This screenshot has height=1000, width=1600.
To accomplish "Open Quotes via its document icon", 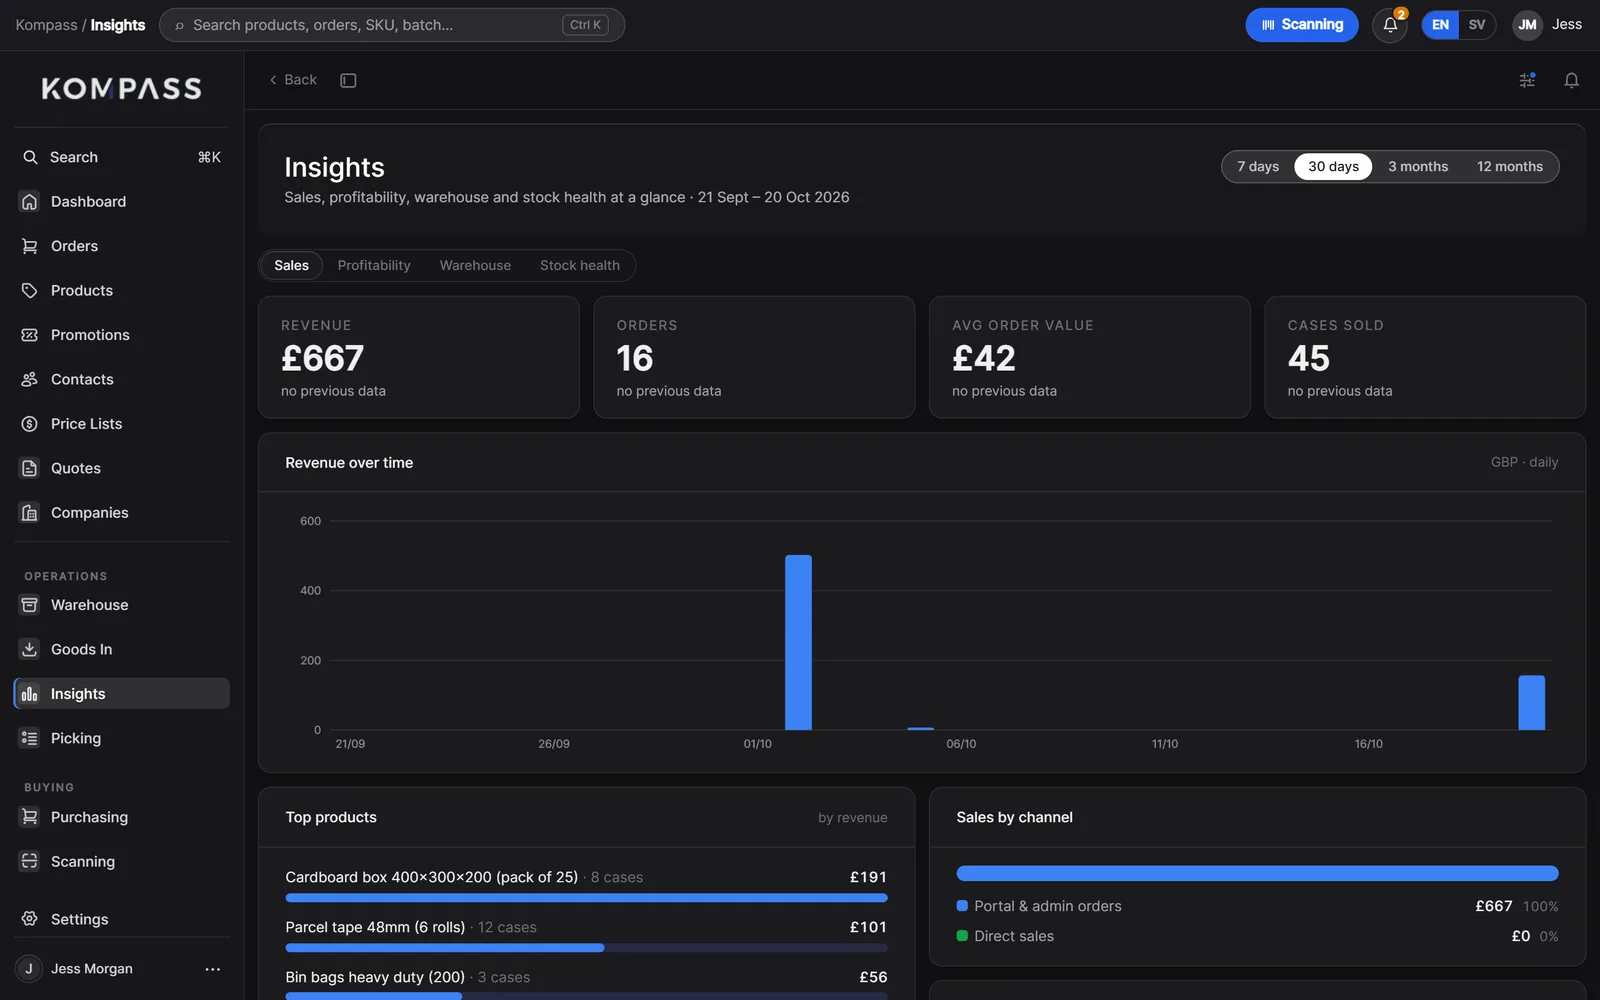I will [30, 468].
